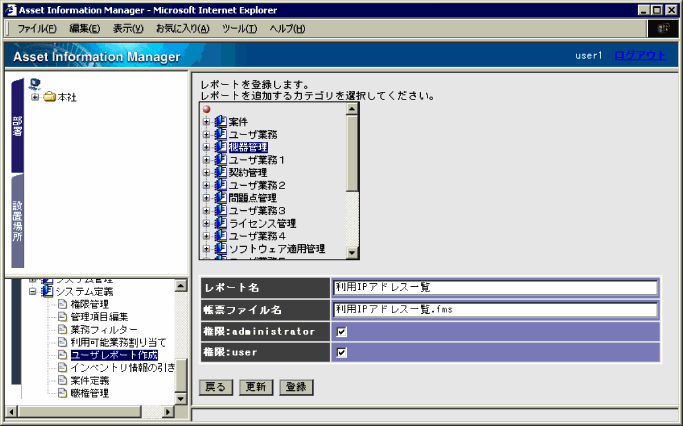The width and height of the screenshot is (683, 426).
Task: Click the menu tree scroll-up arrow
Action: [x=181, y=285]
